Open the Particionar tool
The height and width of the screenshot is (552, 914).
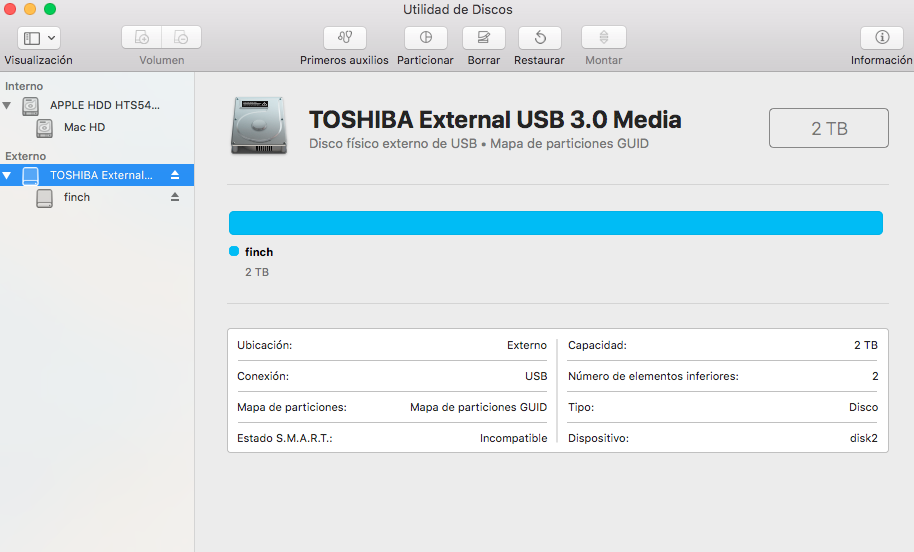(x=425, y=38)
